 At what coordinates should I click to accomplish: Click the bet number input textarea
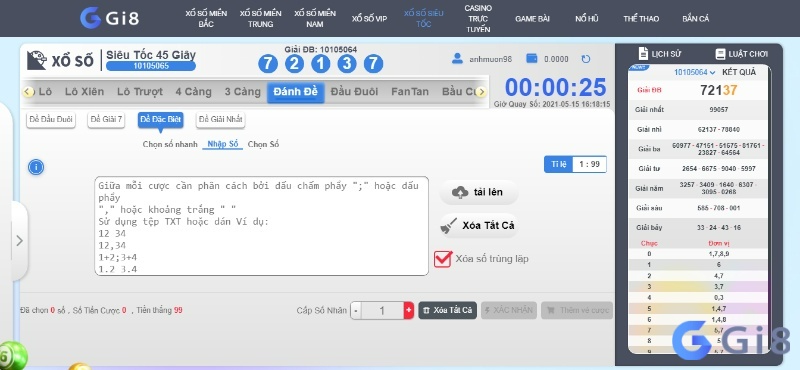click(261, 226)
